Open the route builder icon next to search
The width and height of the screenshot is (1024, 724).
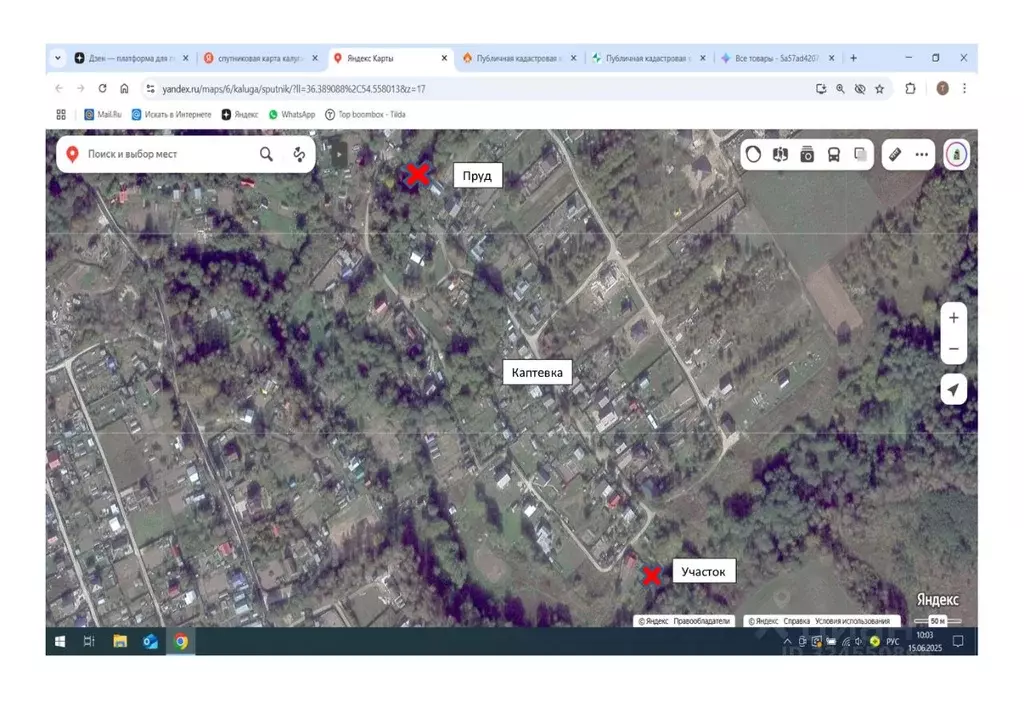point(298,154)
